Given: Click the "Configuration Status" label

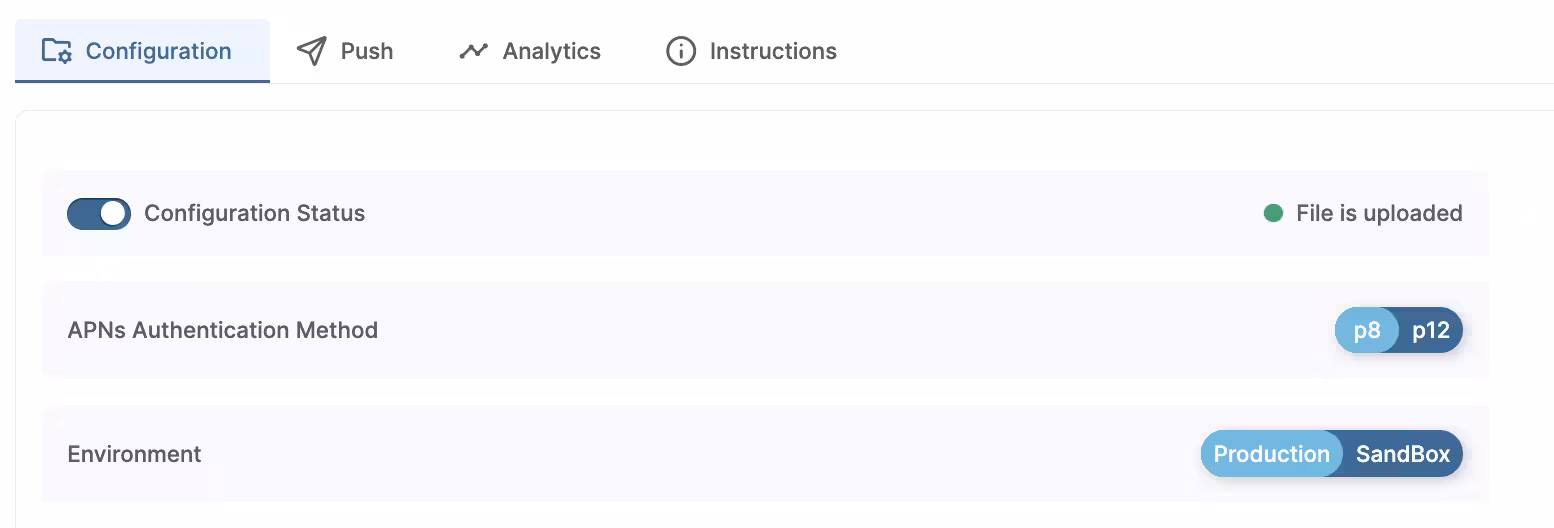Looking at the screenshot, I should [x=254, y=213].
